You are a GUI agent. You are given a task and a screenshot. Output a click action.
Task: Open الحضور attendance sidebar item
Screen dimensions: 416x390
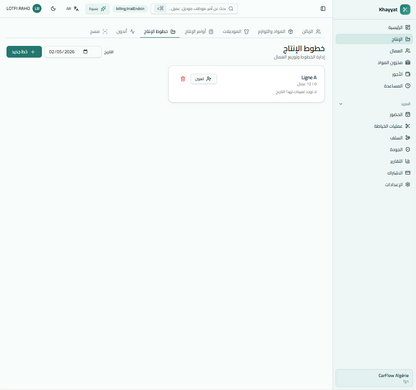(374, 114)
